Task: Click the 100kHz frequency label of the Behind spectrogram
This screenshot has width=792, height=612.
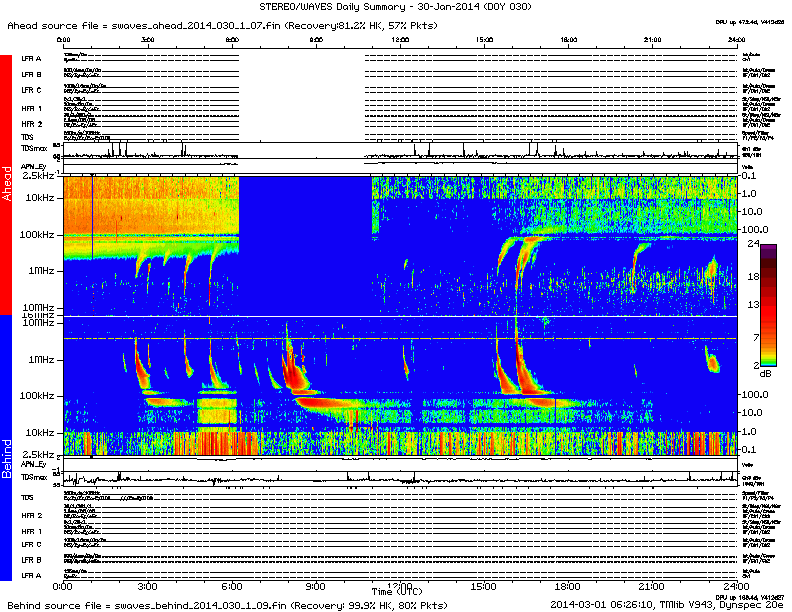Action: tap(36, 395)
